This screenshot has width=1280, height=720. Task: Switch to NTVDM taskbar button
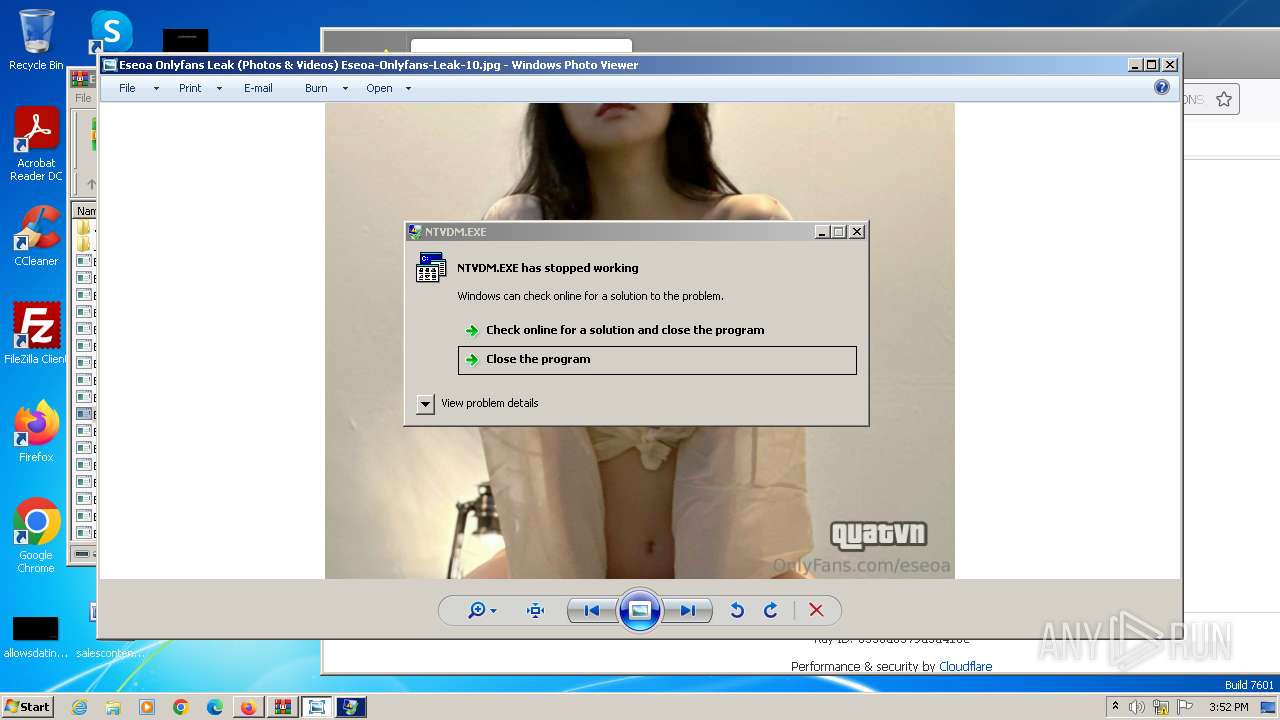click(351, 707)
